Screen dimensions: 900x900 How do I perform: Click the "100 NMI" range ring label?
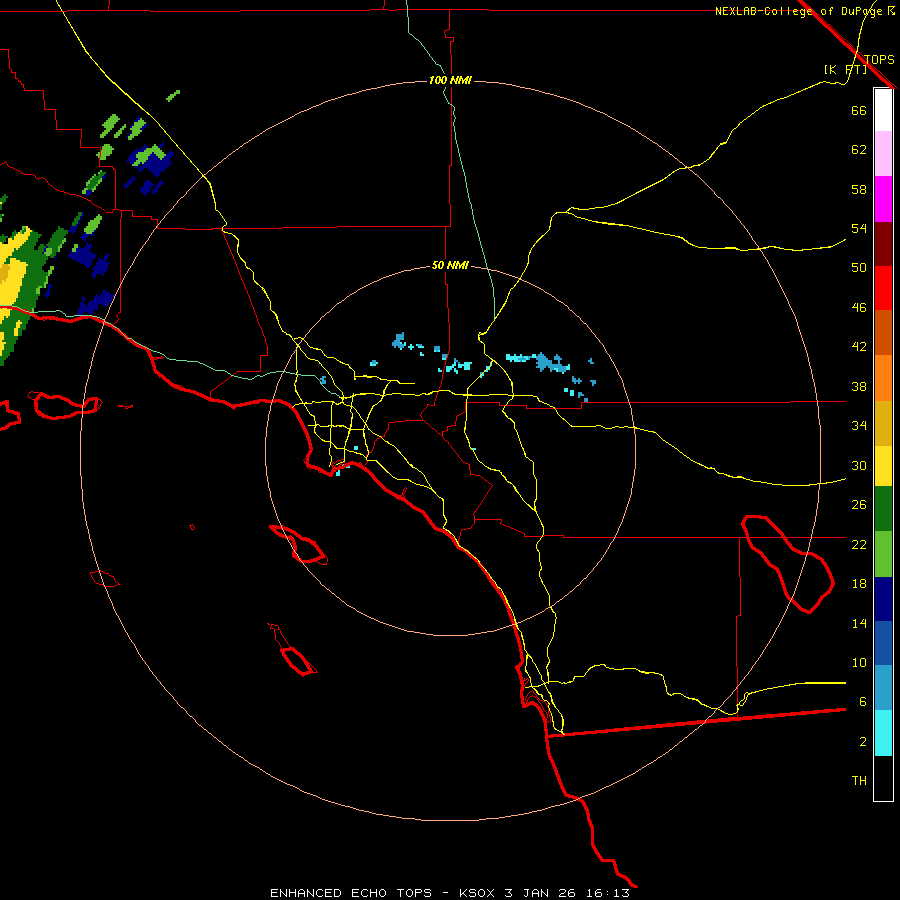450,80
